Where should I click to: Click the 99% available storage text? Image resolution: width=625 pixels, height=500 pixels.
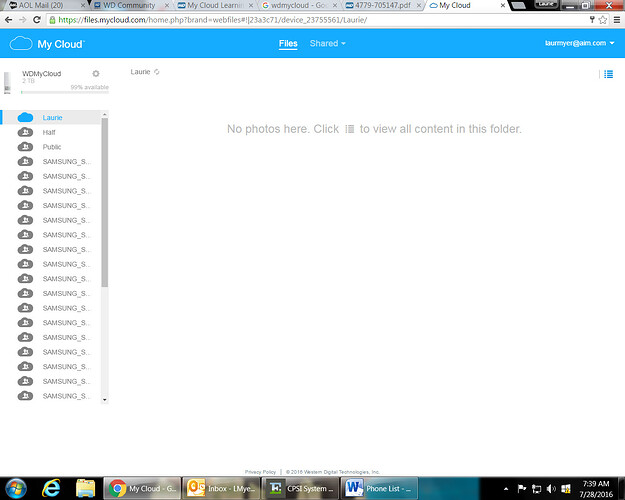tap(89, 87)
